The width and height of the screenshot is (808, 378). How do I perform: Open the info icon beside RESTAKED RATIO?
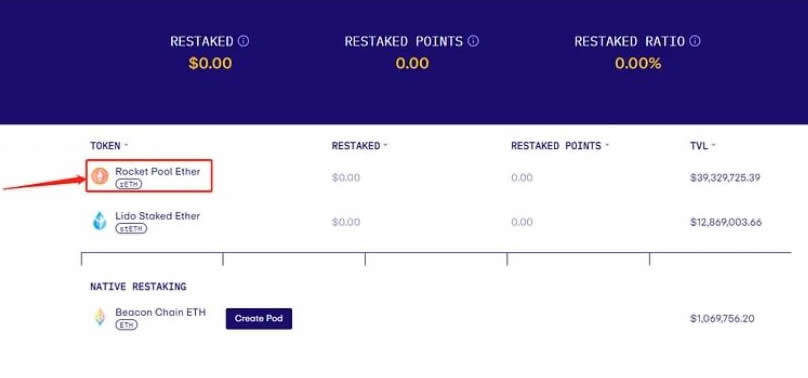(x=695, y=41)
